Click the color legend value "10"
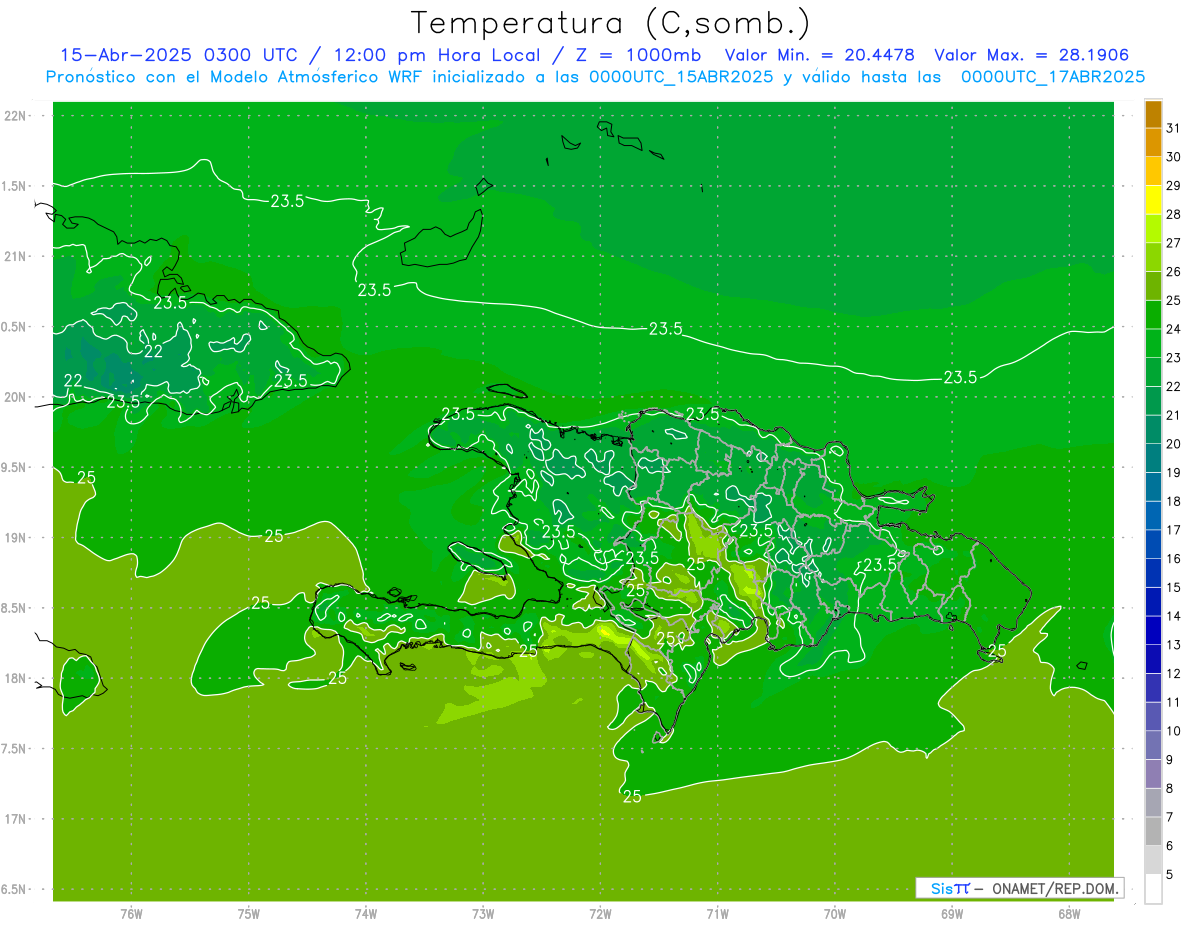Viewport: 1200px width, 927px height. [x=1174, y=731]
